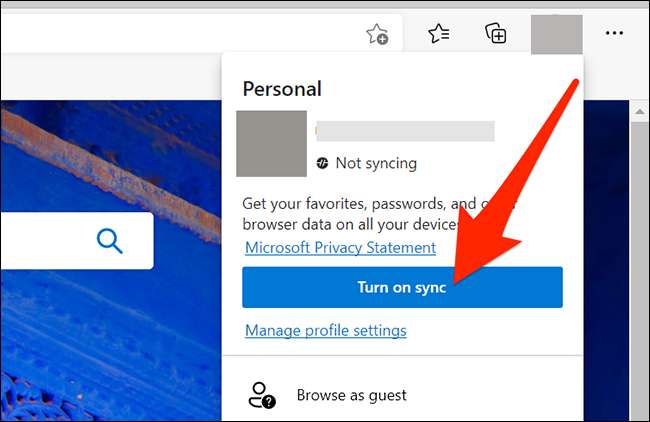650x422 pixels.
Task: Click the blue background page image
Action: tap(100, 340)
